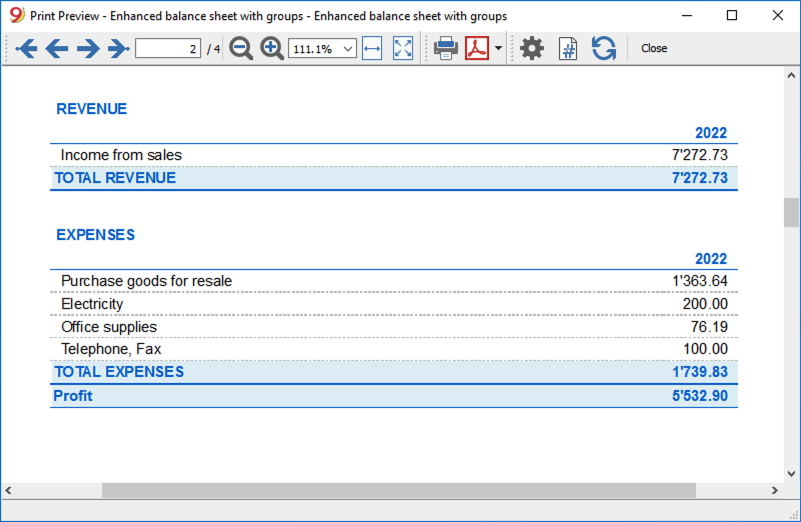Click the 76.19 office supplies amount
801x522 pixels.
709,327
